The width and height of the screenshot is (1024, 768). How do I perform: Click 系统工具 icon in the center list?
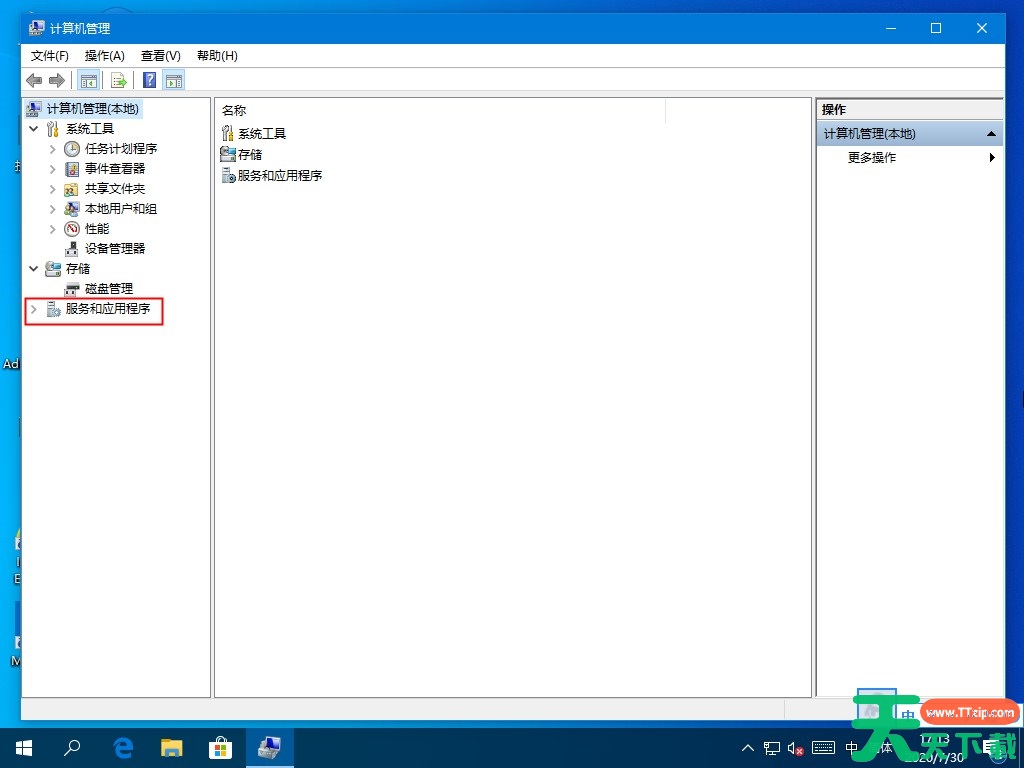coord(227,133)
